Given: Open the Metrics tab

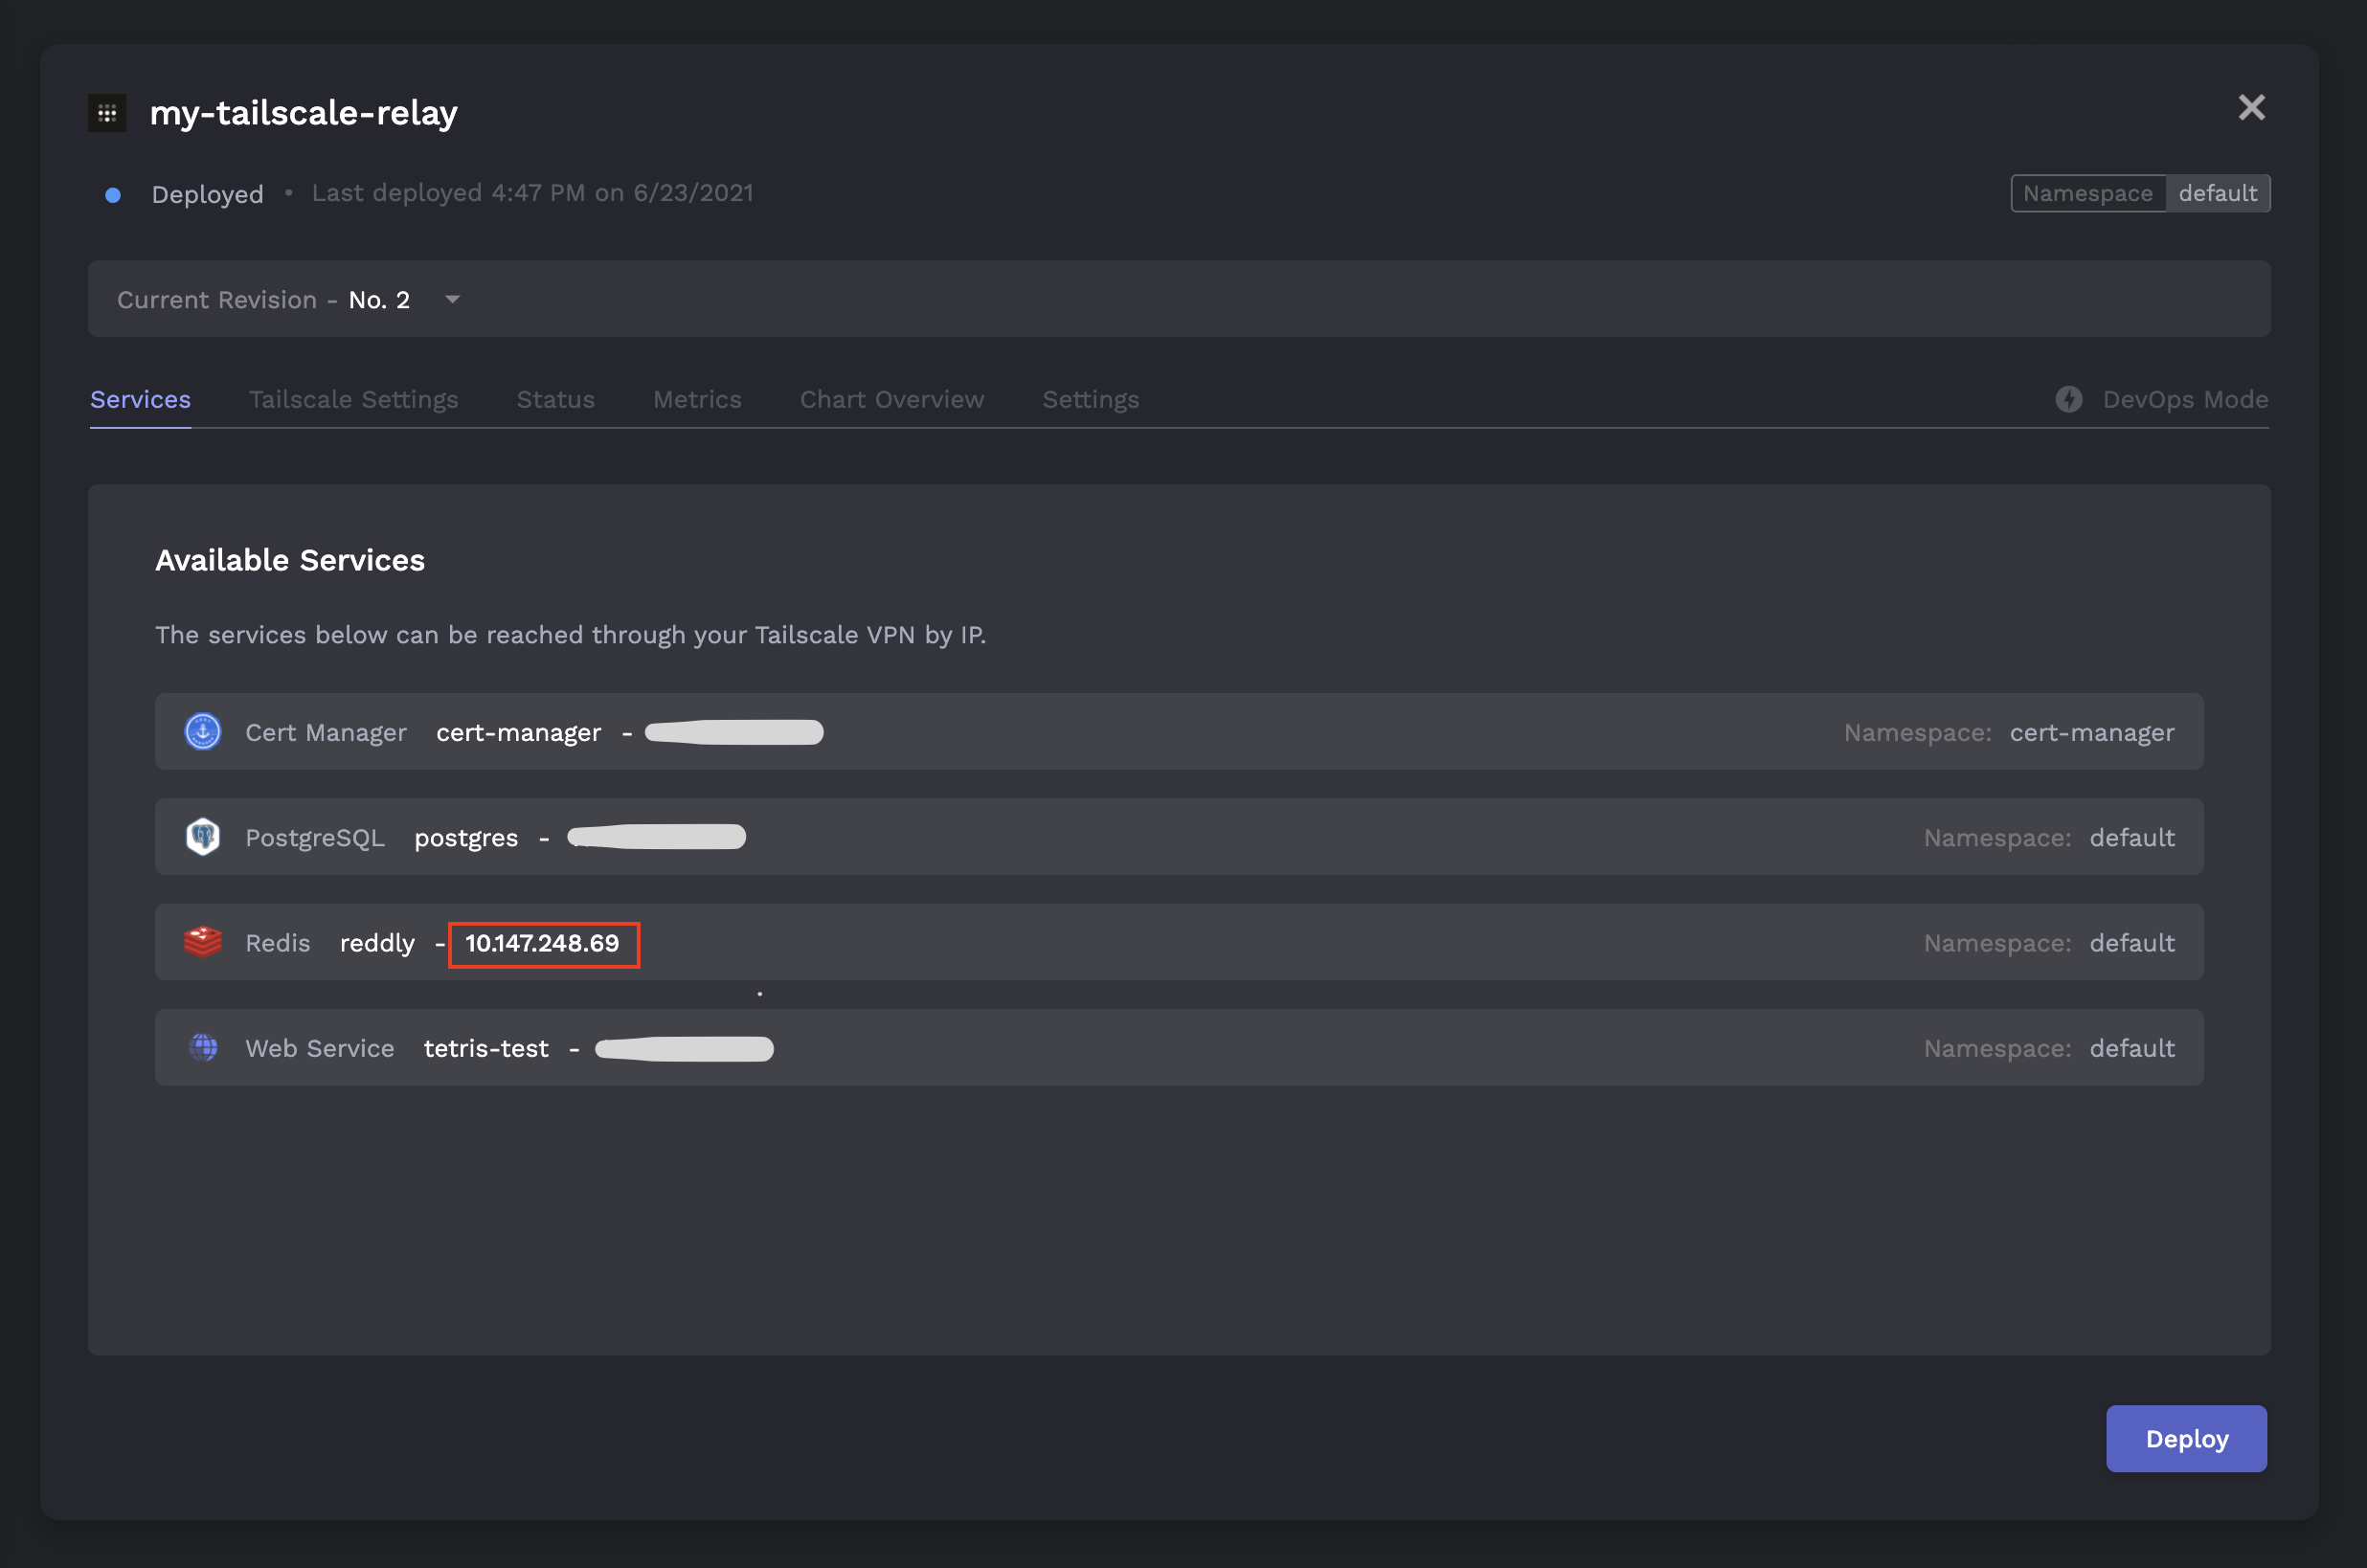Looking at the screenshot, I should tap(697, 399).
